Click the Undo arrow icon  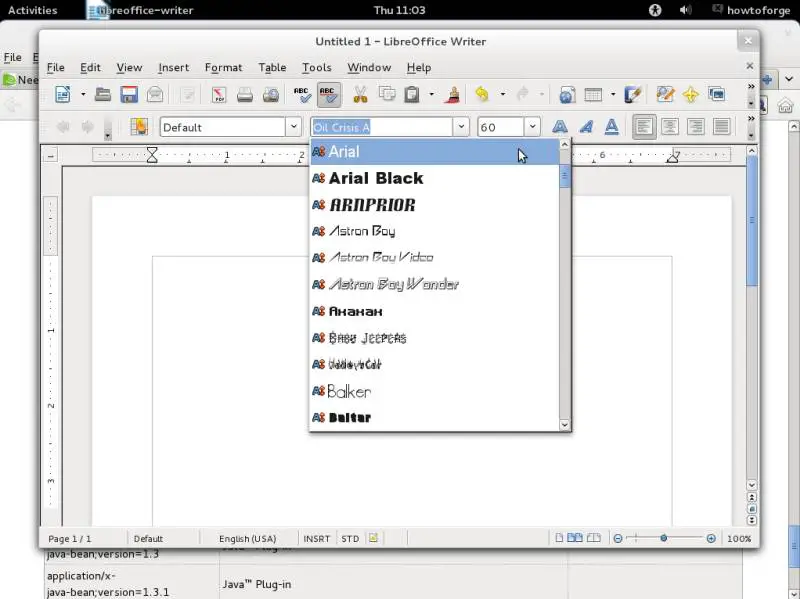pos(482,94)
